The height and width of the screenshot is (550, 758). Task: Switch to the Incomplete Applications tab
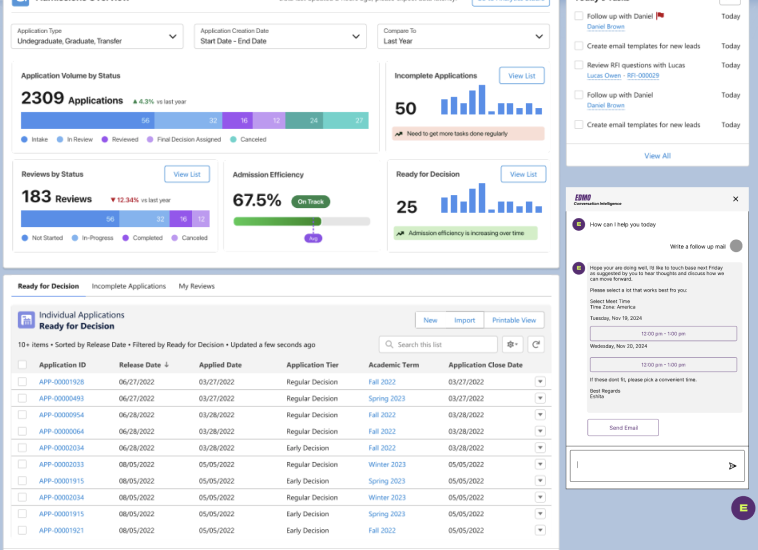point(129,286)
